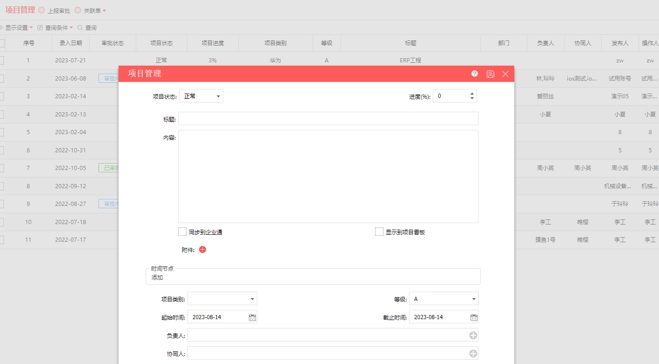This screenshot has width=659, height=364.
Task: Click the 标题 column header
Action: coord(411,43)
